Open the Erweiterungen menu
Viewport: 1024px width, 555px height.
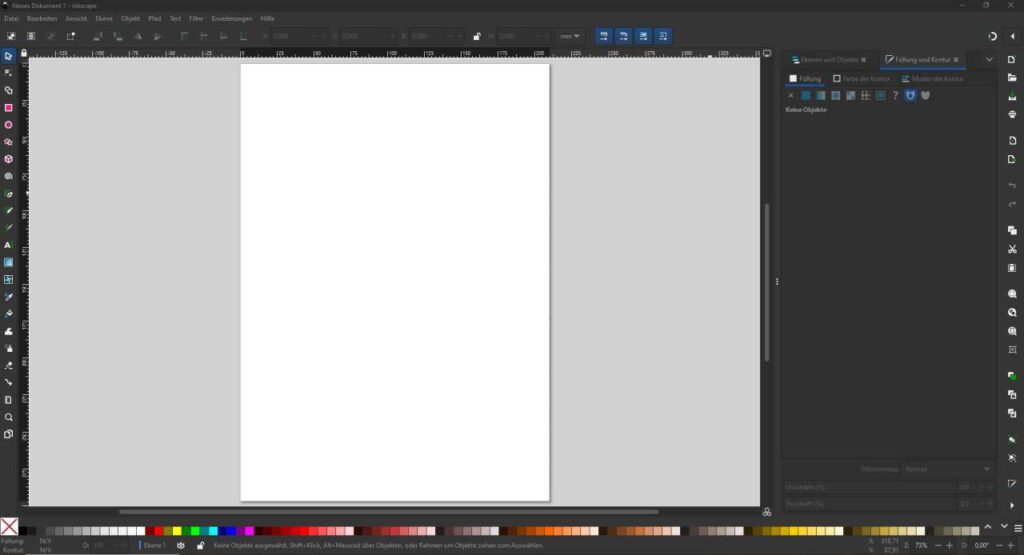click(232, 18)
